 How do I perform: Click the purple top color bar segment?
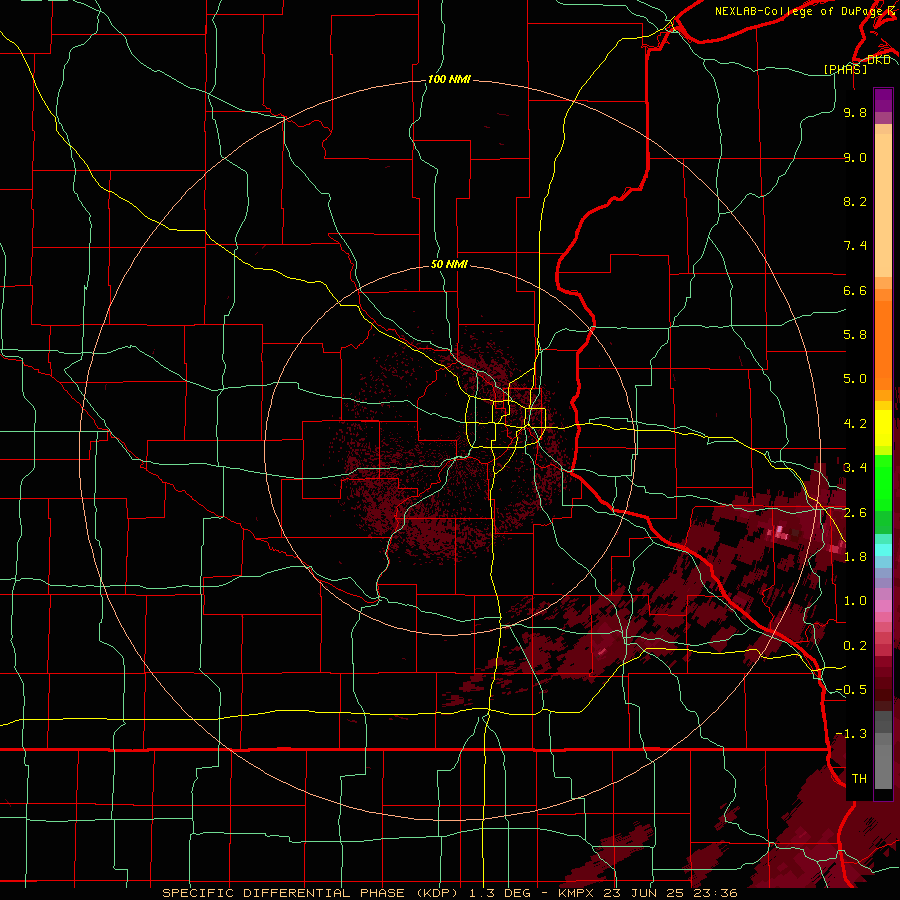pos(883,100)
